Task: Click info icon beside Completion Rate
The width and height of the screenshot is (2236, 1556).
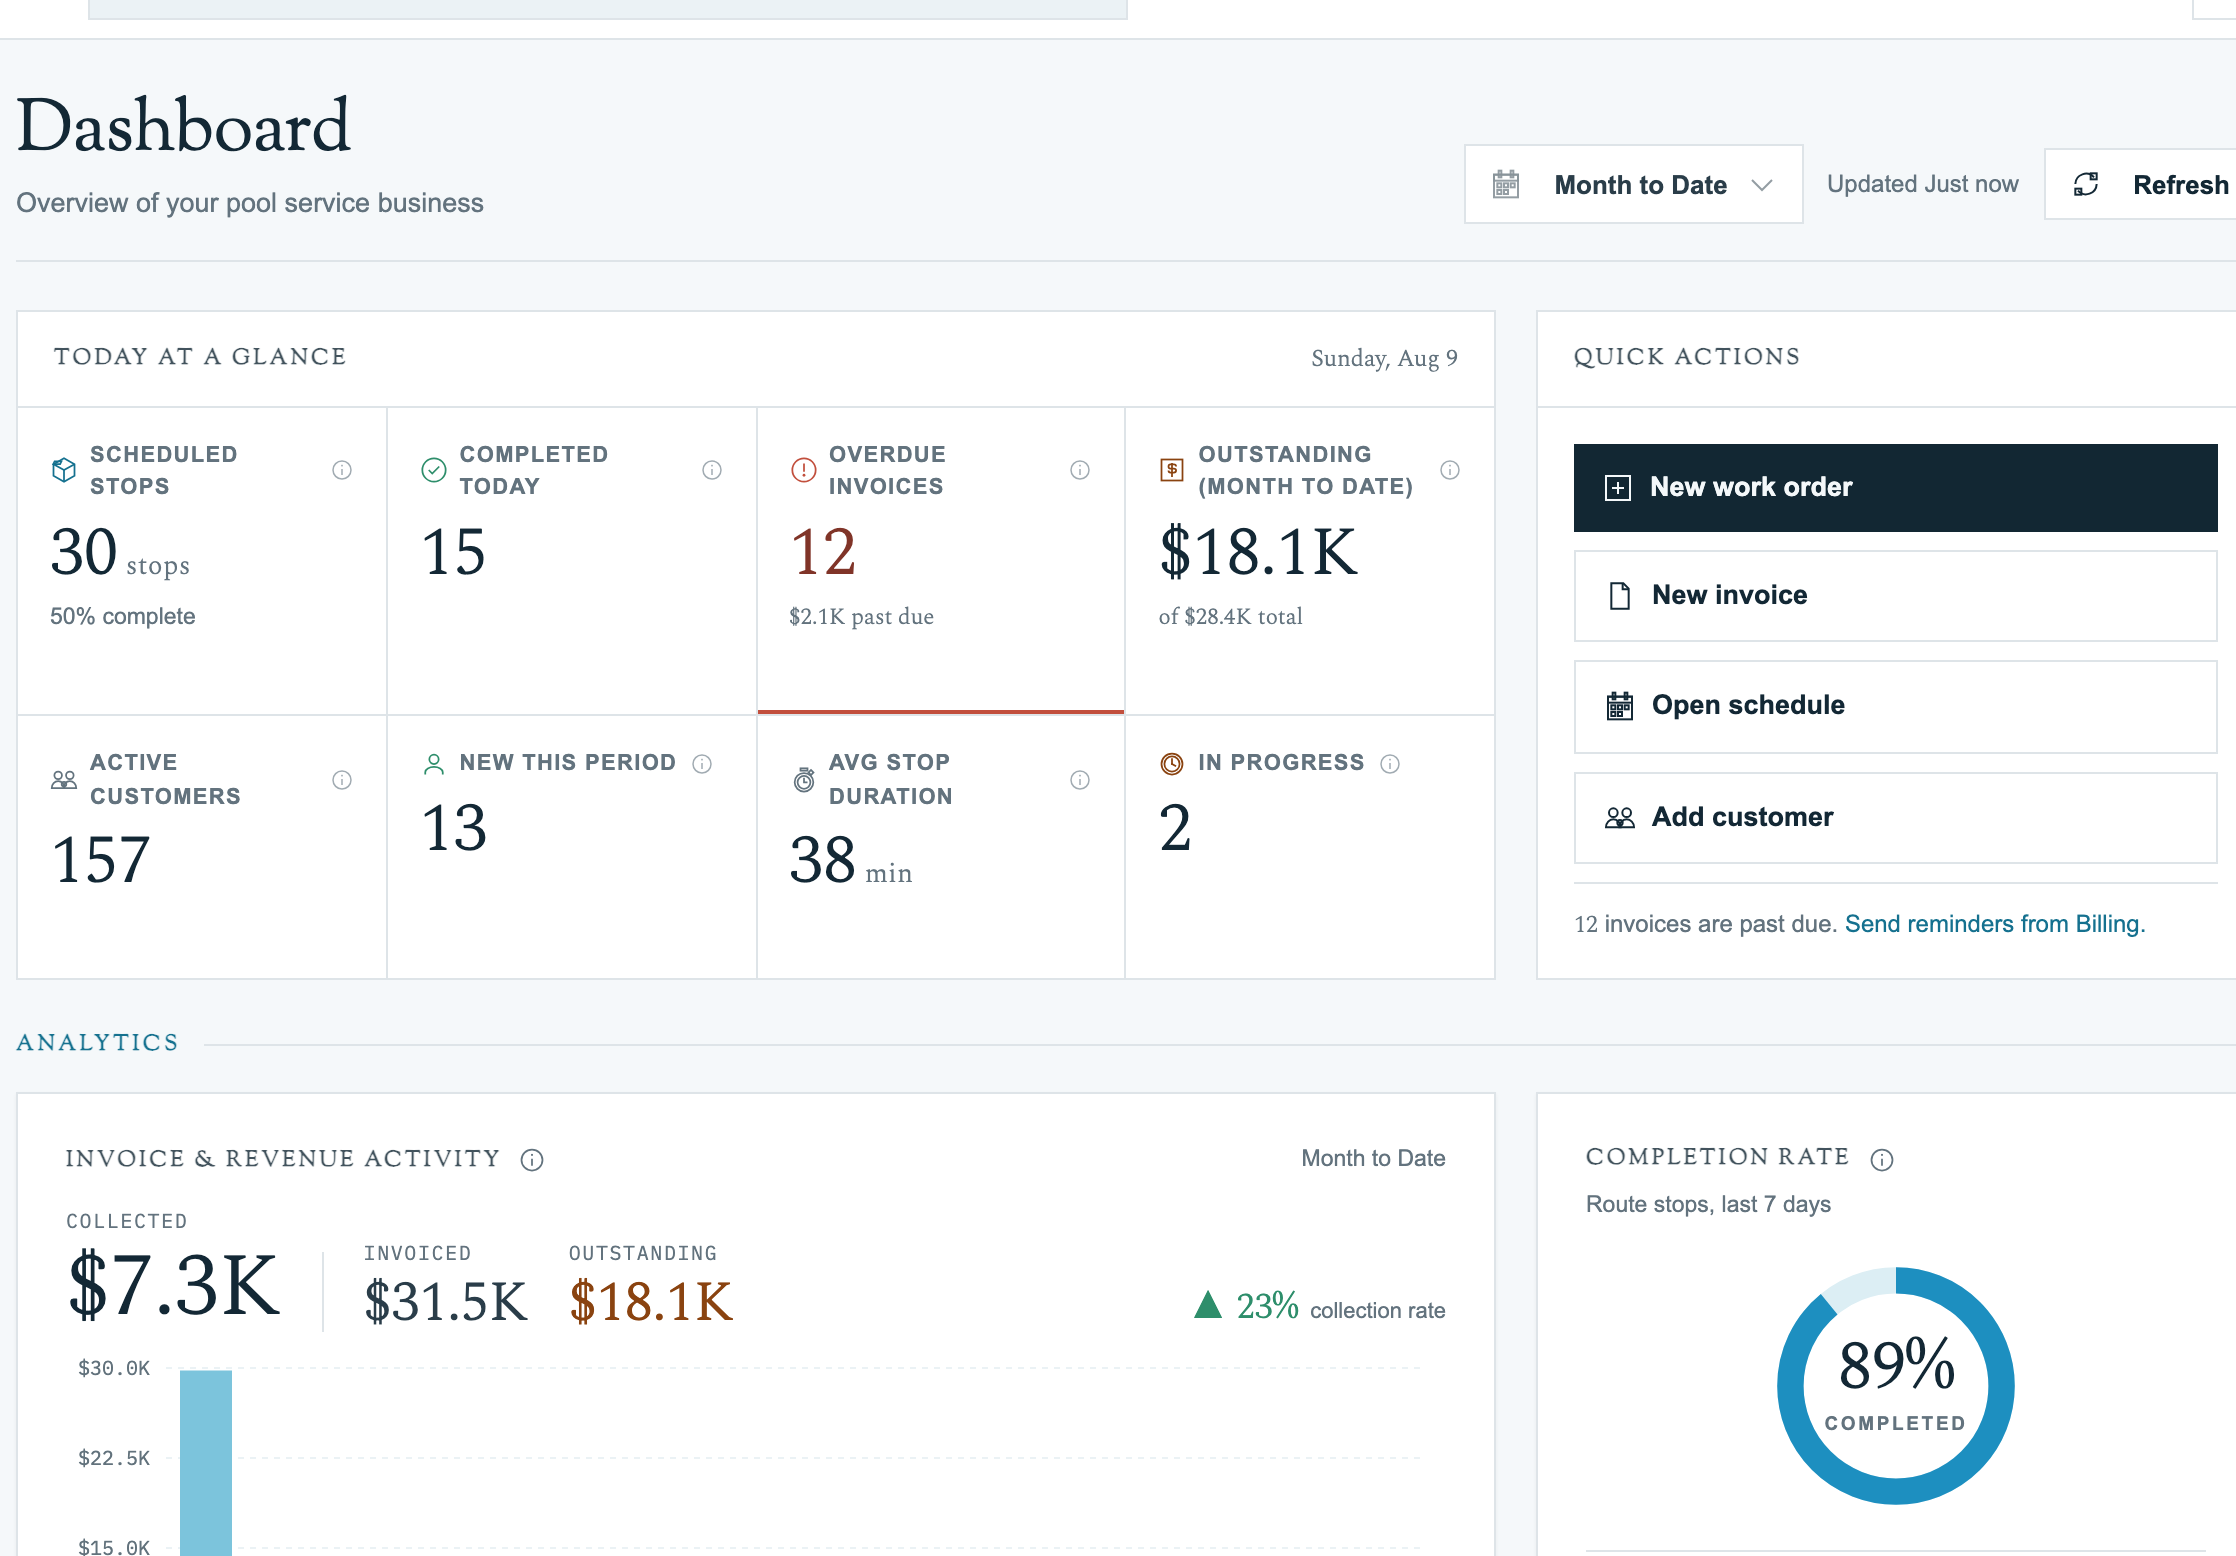Action: point(1882,1160)
